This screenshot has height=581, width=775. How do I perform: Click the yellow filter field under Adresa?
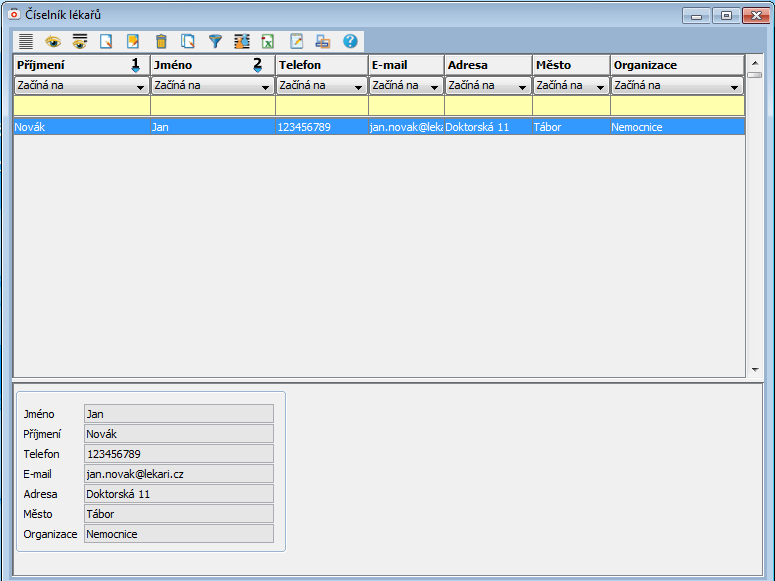488,106
